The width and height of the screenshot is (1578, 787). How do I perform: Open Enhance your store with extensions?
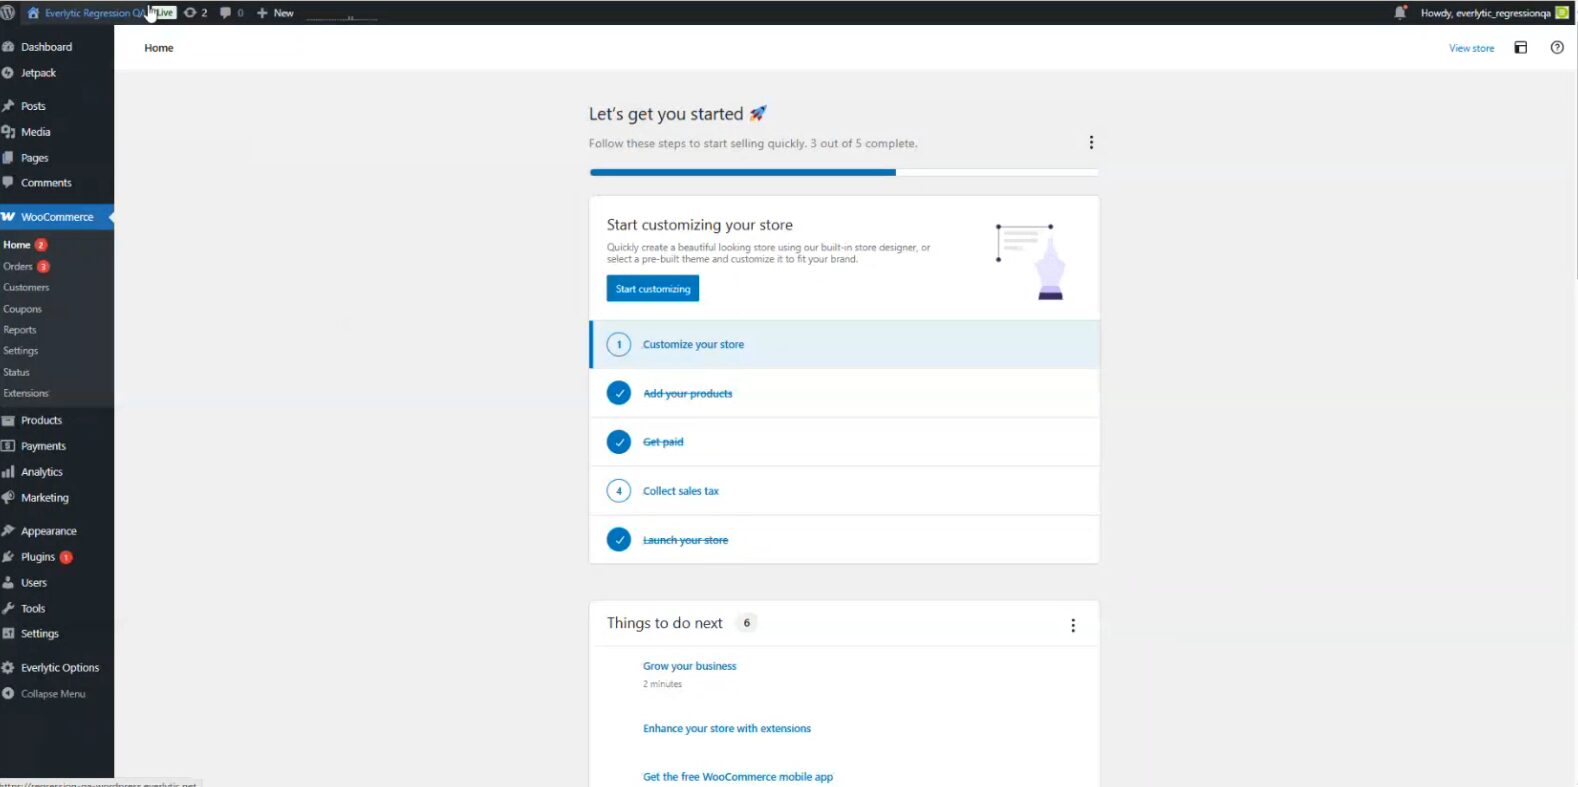click(727, 729)
